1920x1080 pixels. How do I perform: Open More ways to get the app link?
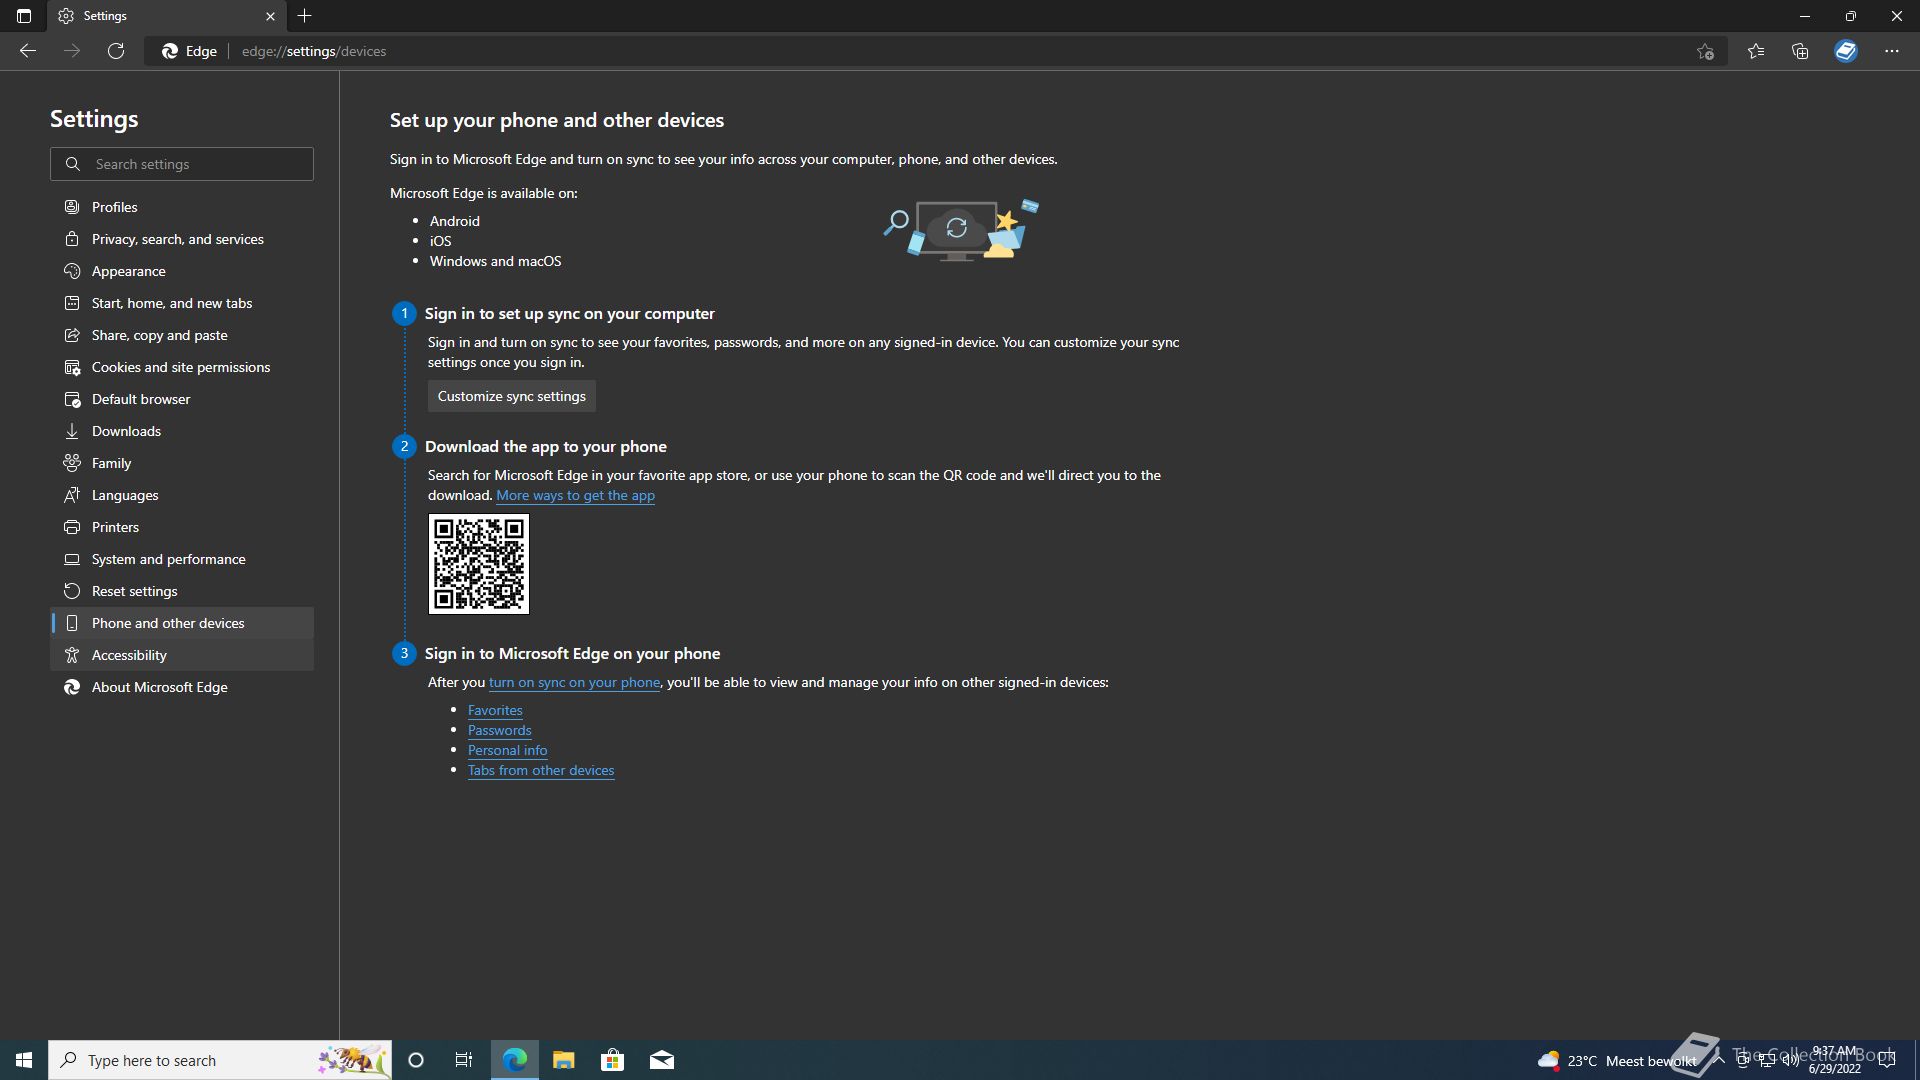pyautogui.click(x=575, y=495)
